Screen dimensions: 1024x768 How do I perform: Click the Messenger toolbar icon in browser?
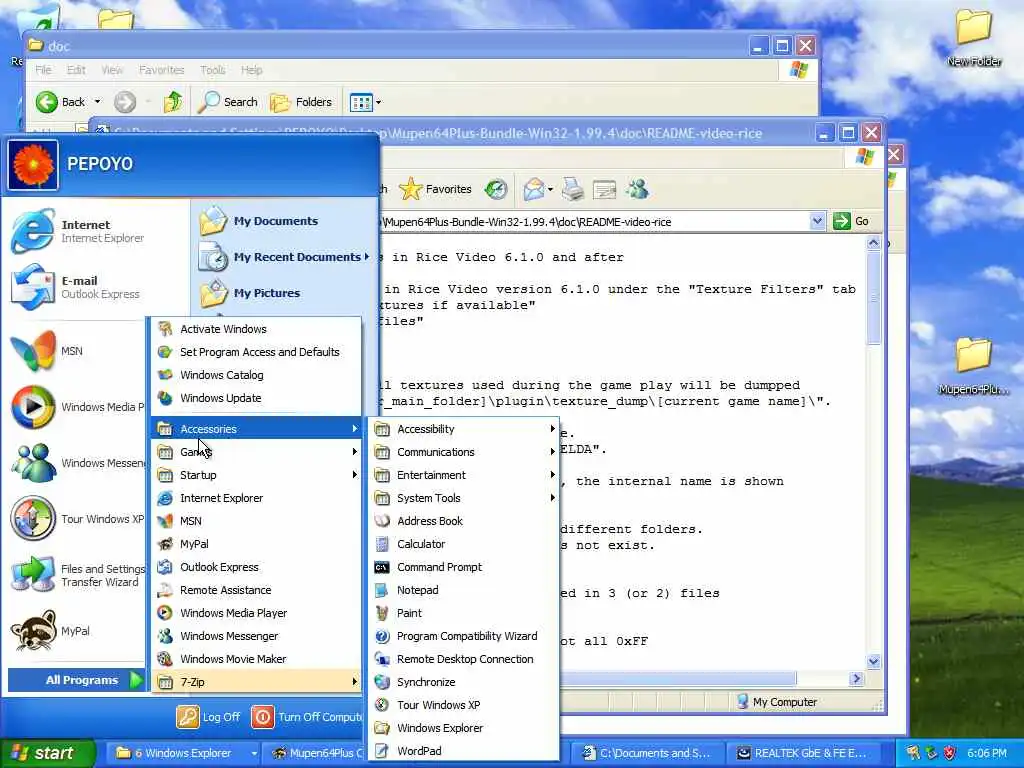[637, 189]
